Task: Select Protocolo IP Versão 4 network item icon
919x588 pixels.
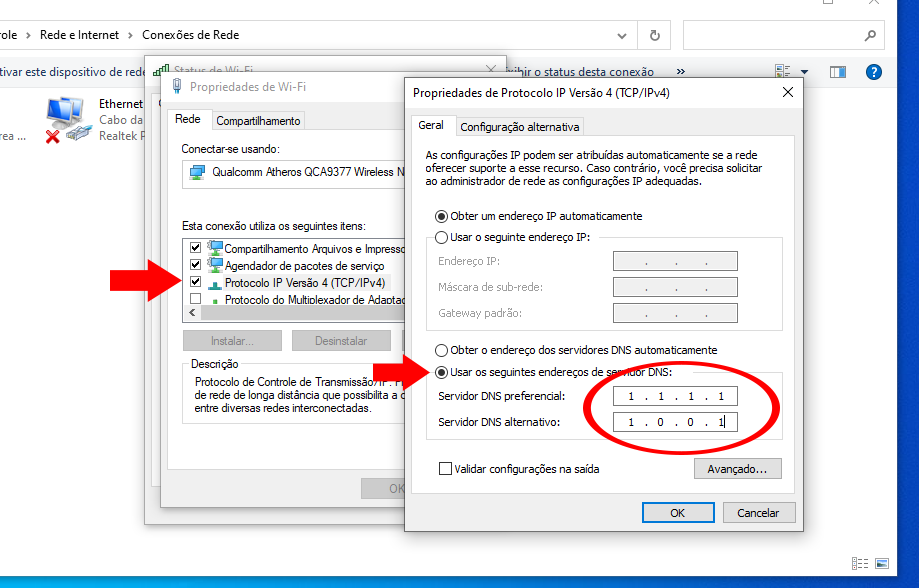Action: pyautogui.click(x=214, y=283)
